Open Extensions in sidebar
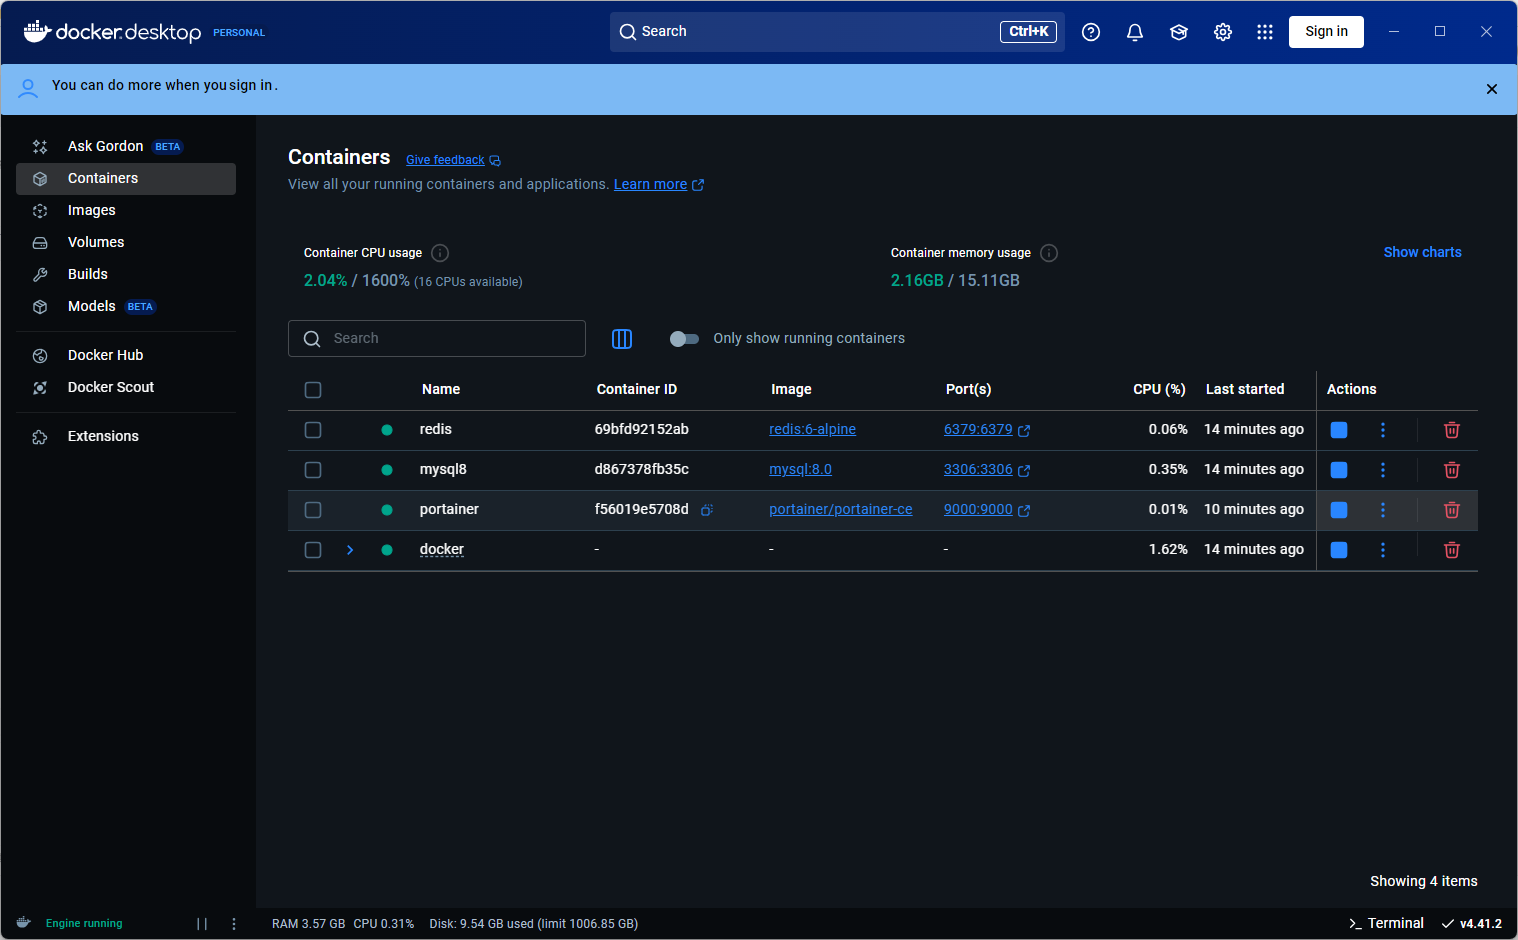The image size is (1518, 940). click(126, 436)
